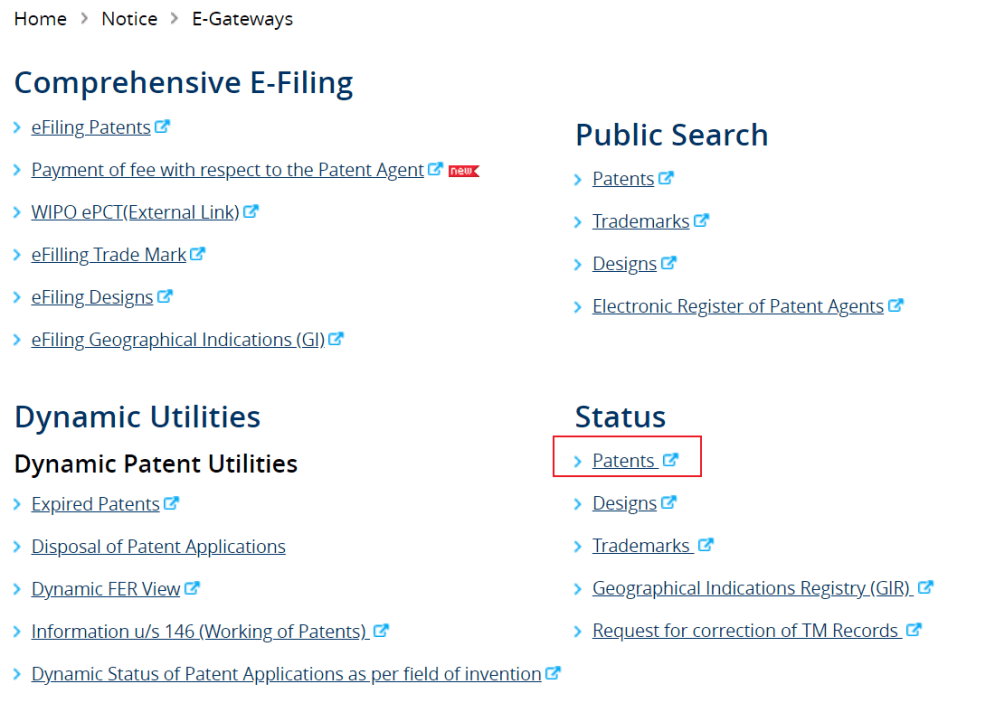Open Request for correction of TM Records
995x713 pixels.
[x=747, y=631]
